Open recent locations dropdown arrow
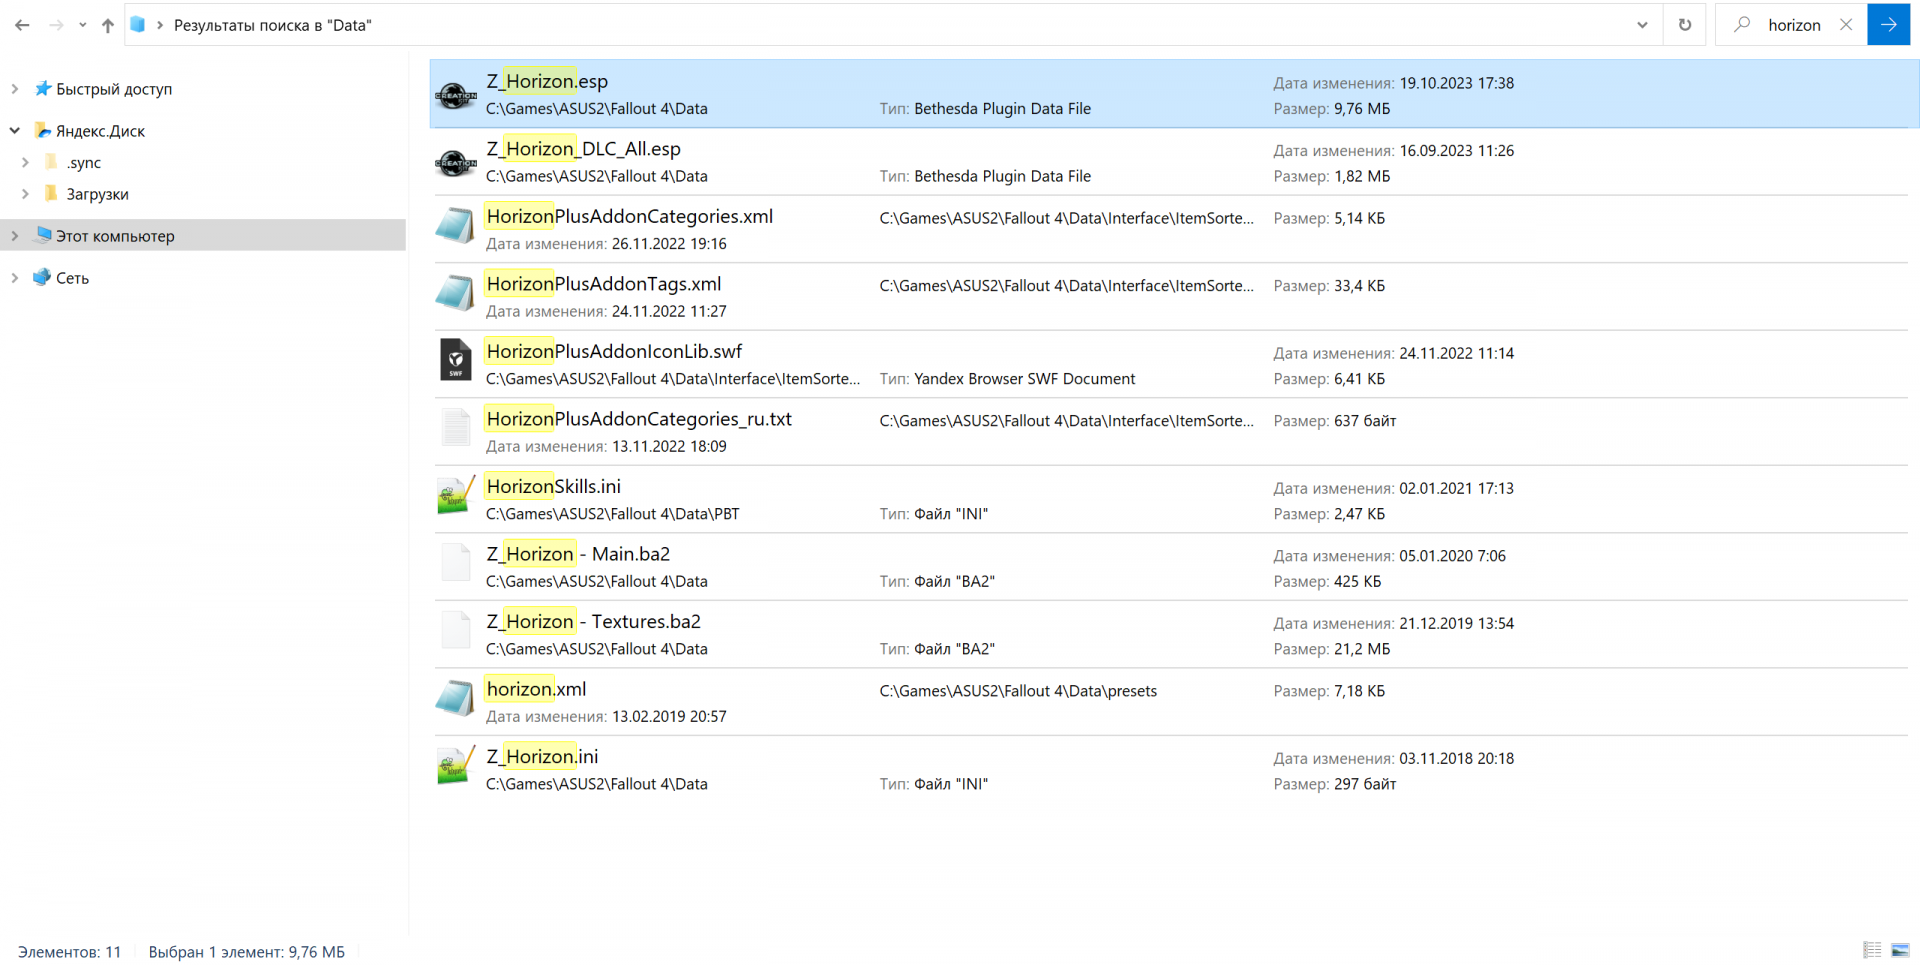This screenshot has width=1920, height=965. pyautogui.click(x=82, y=25)
